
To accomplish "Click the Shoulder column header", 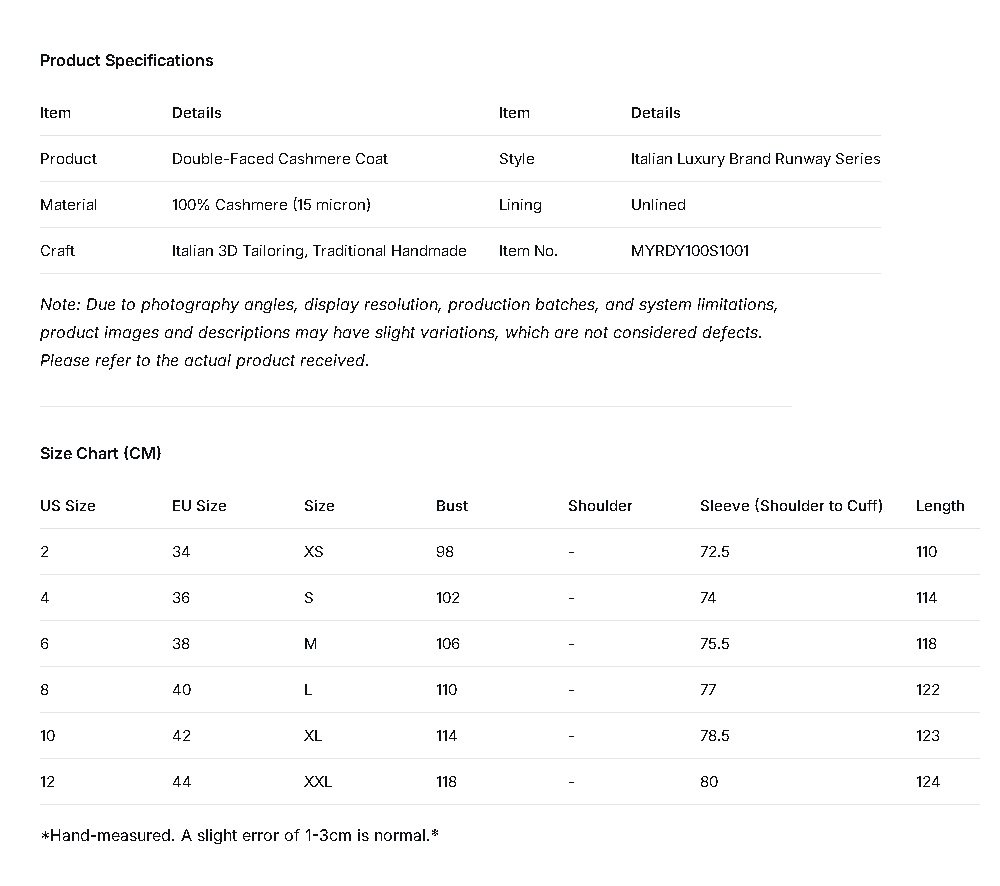I will tap(600, 506).
